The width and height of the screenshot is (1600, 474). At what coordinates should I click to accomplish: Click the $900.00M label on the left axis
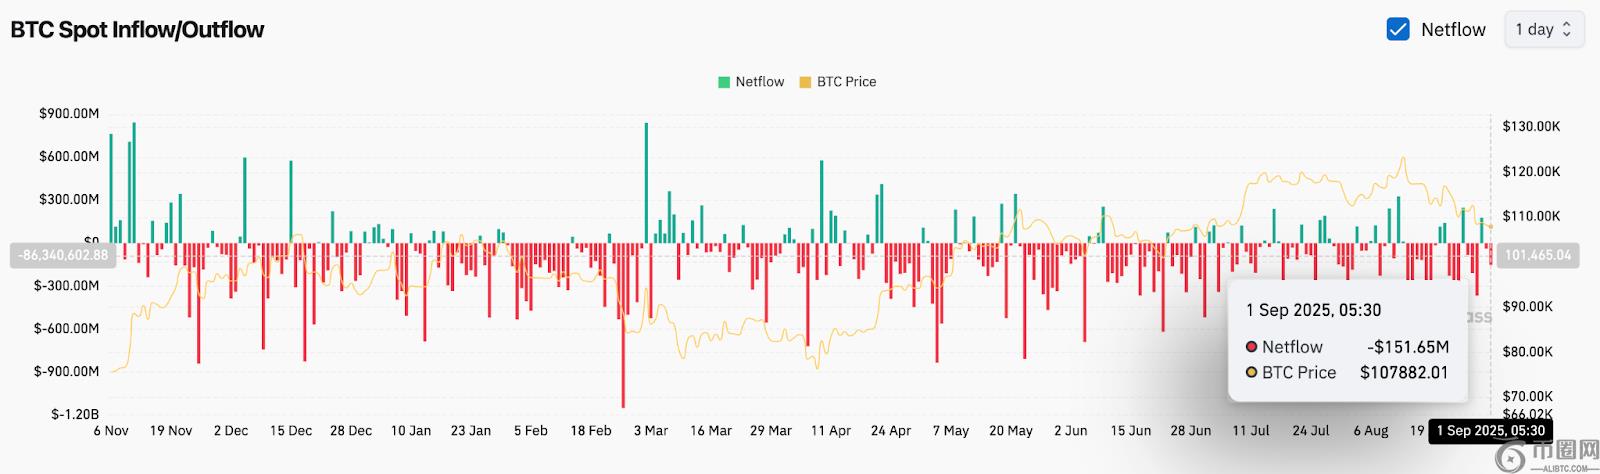tap(69, 114)
